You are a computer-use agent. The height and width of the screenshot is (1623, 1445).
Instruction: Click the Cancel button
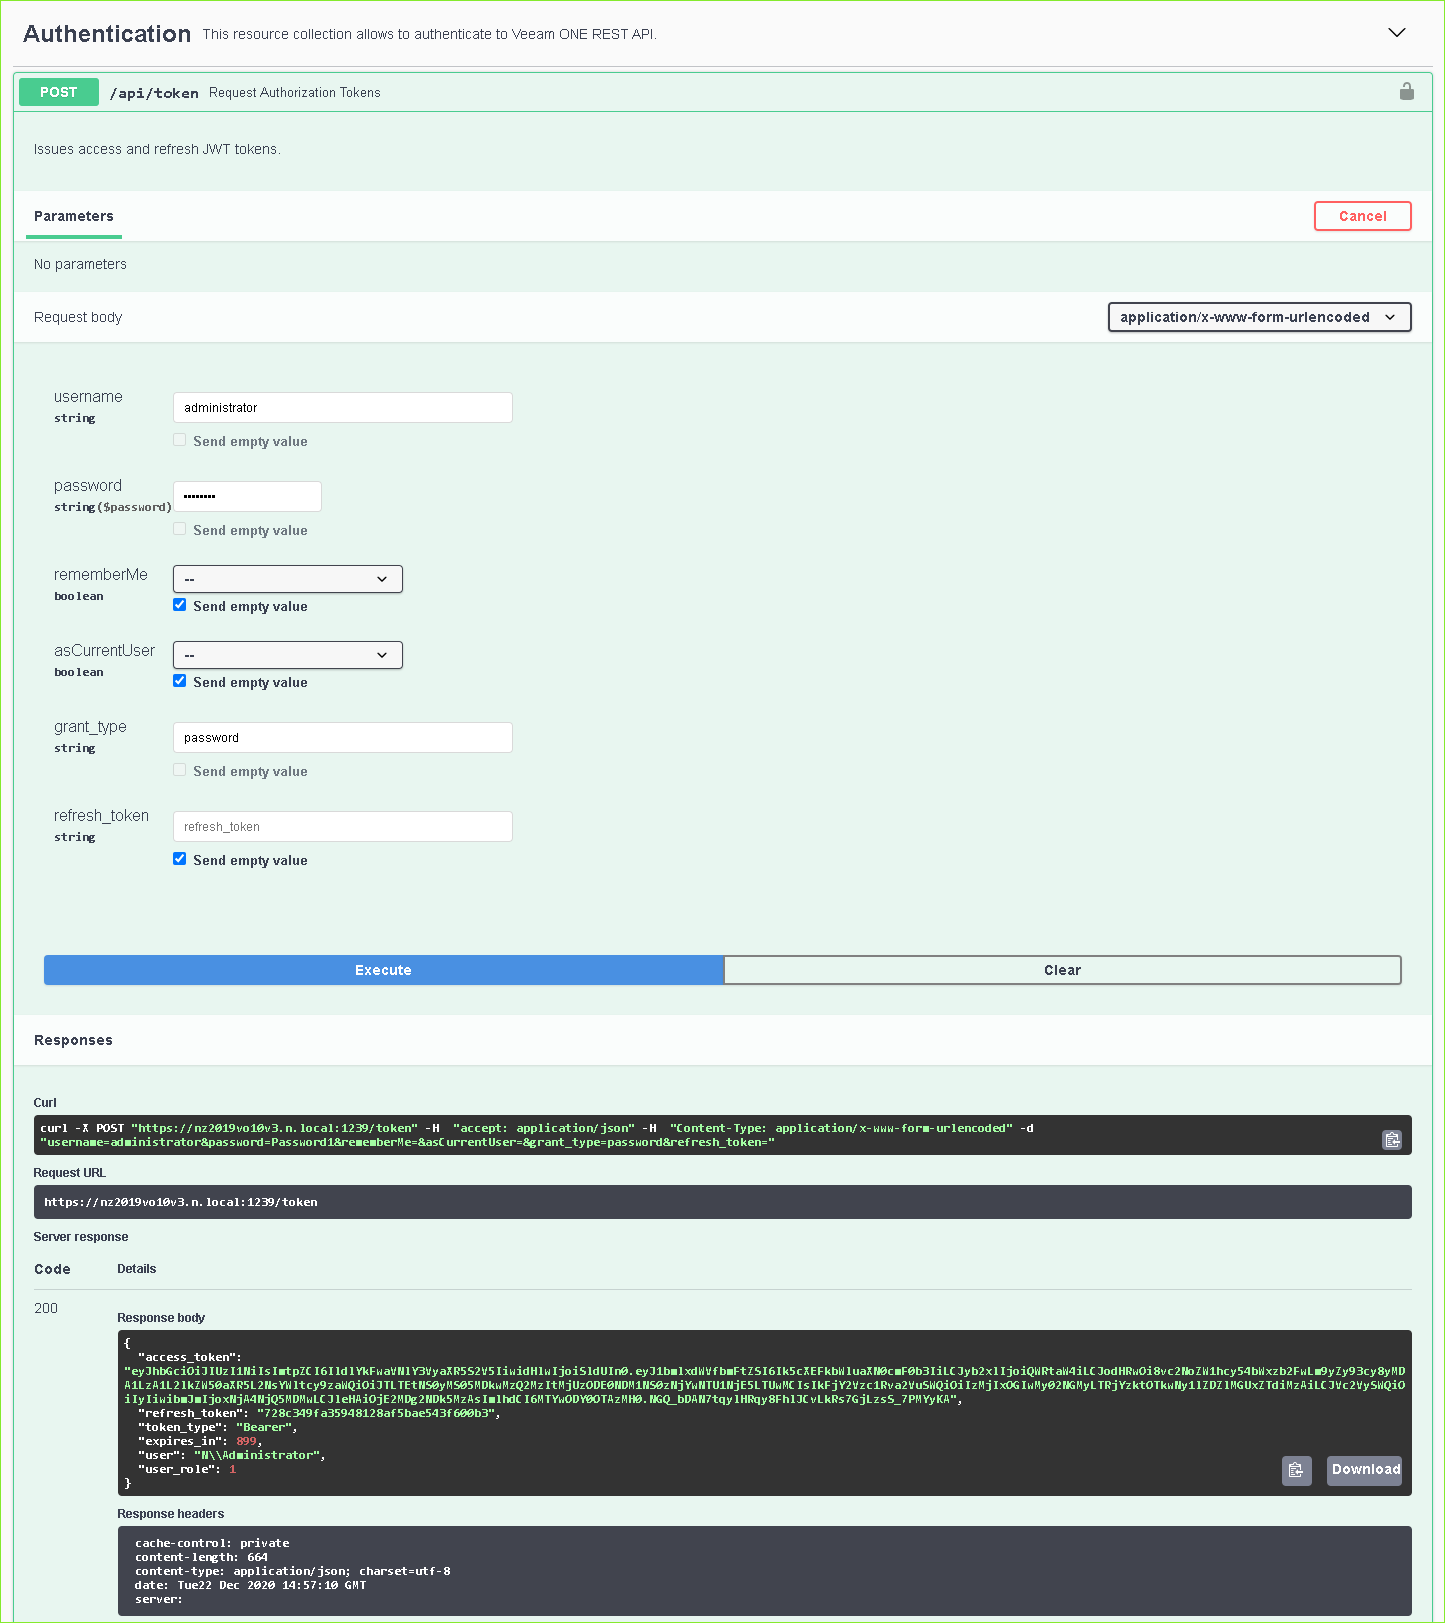[1362, 216]
